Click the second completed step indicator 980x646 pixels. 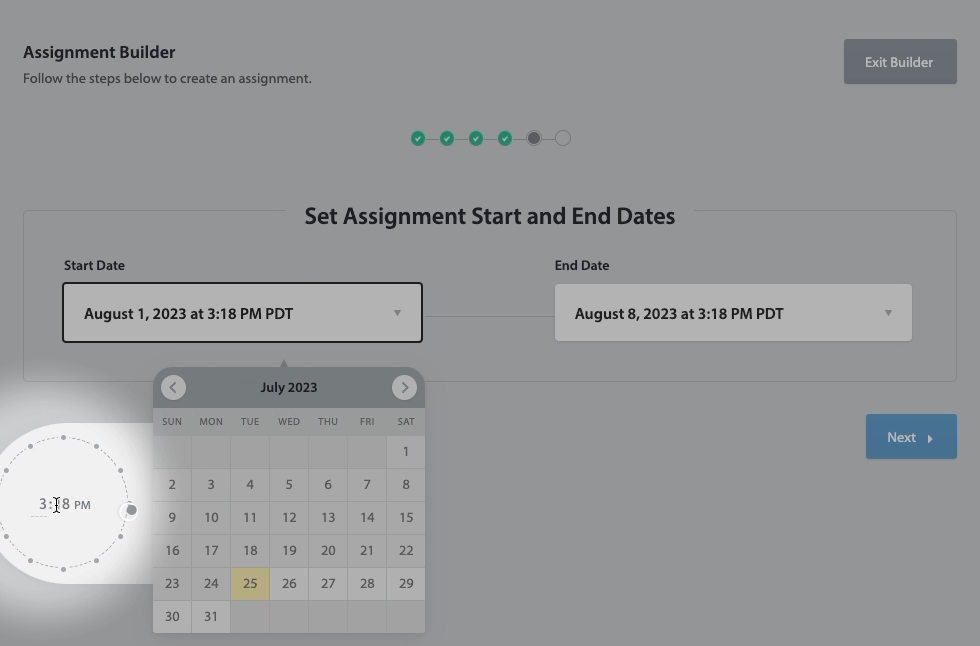click(447, 138)
